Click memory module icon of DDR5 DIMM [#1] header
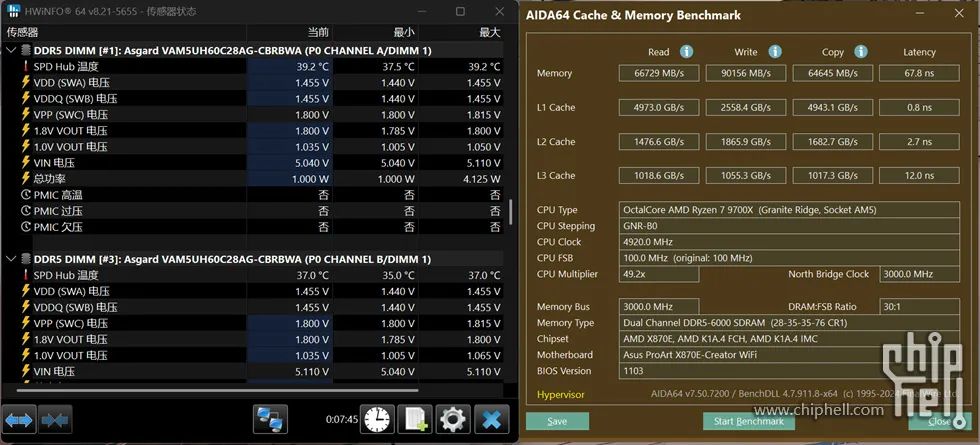The width and height of the screenshot is (980, 445). pyautogui.click(x=26, y=50)
